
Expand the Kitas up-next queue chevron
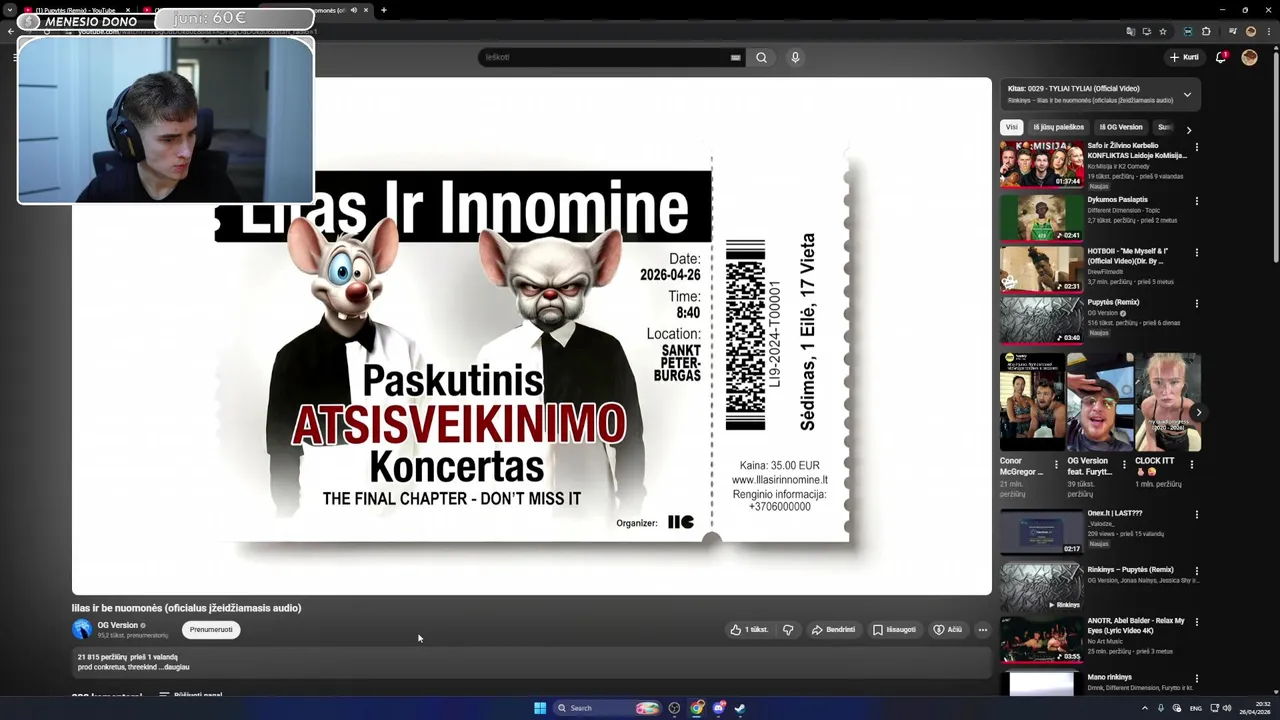(1187, 94)
